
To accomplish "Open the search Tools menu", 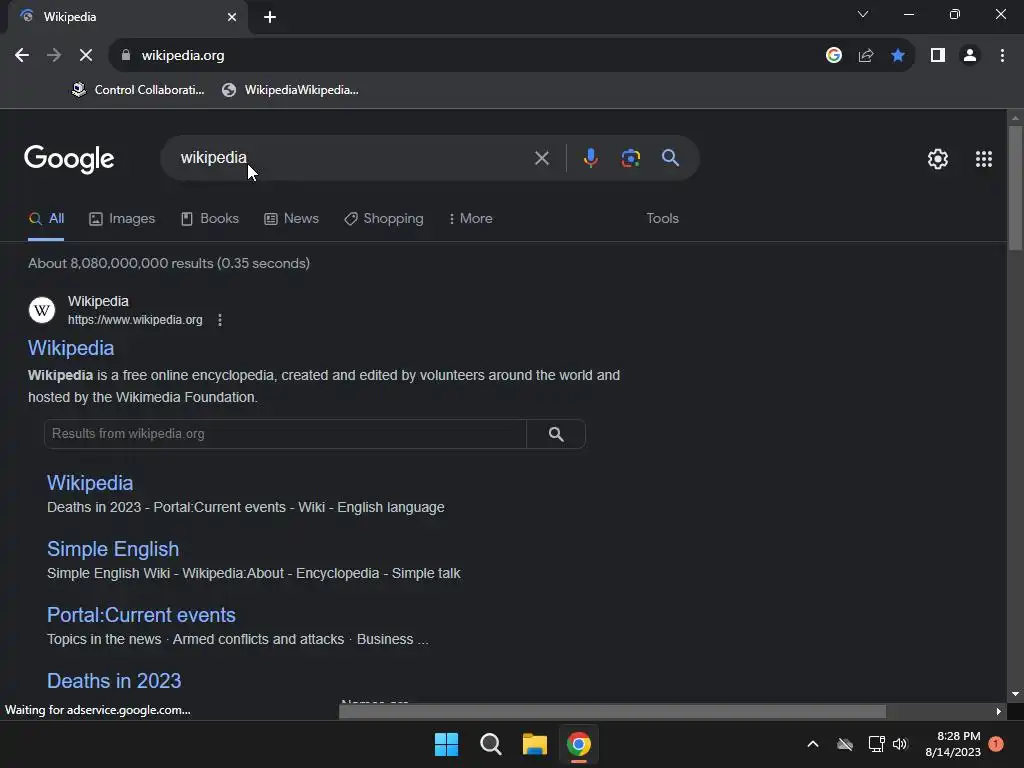I will [662, 219].
